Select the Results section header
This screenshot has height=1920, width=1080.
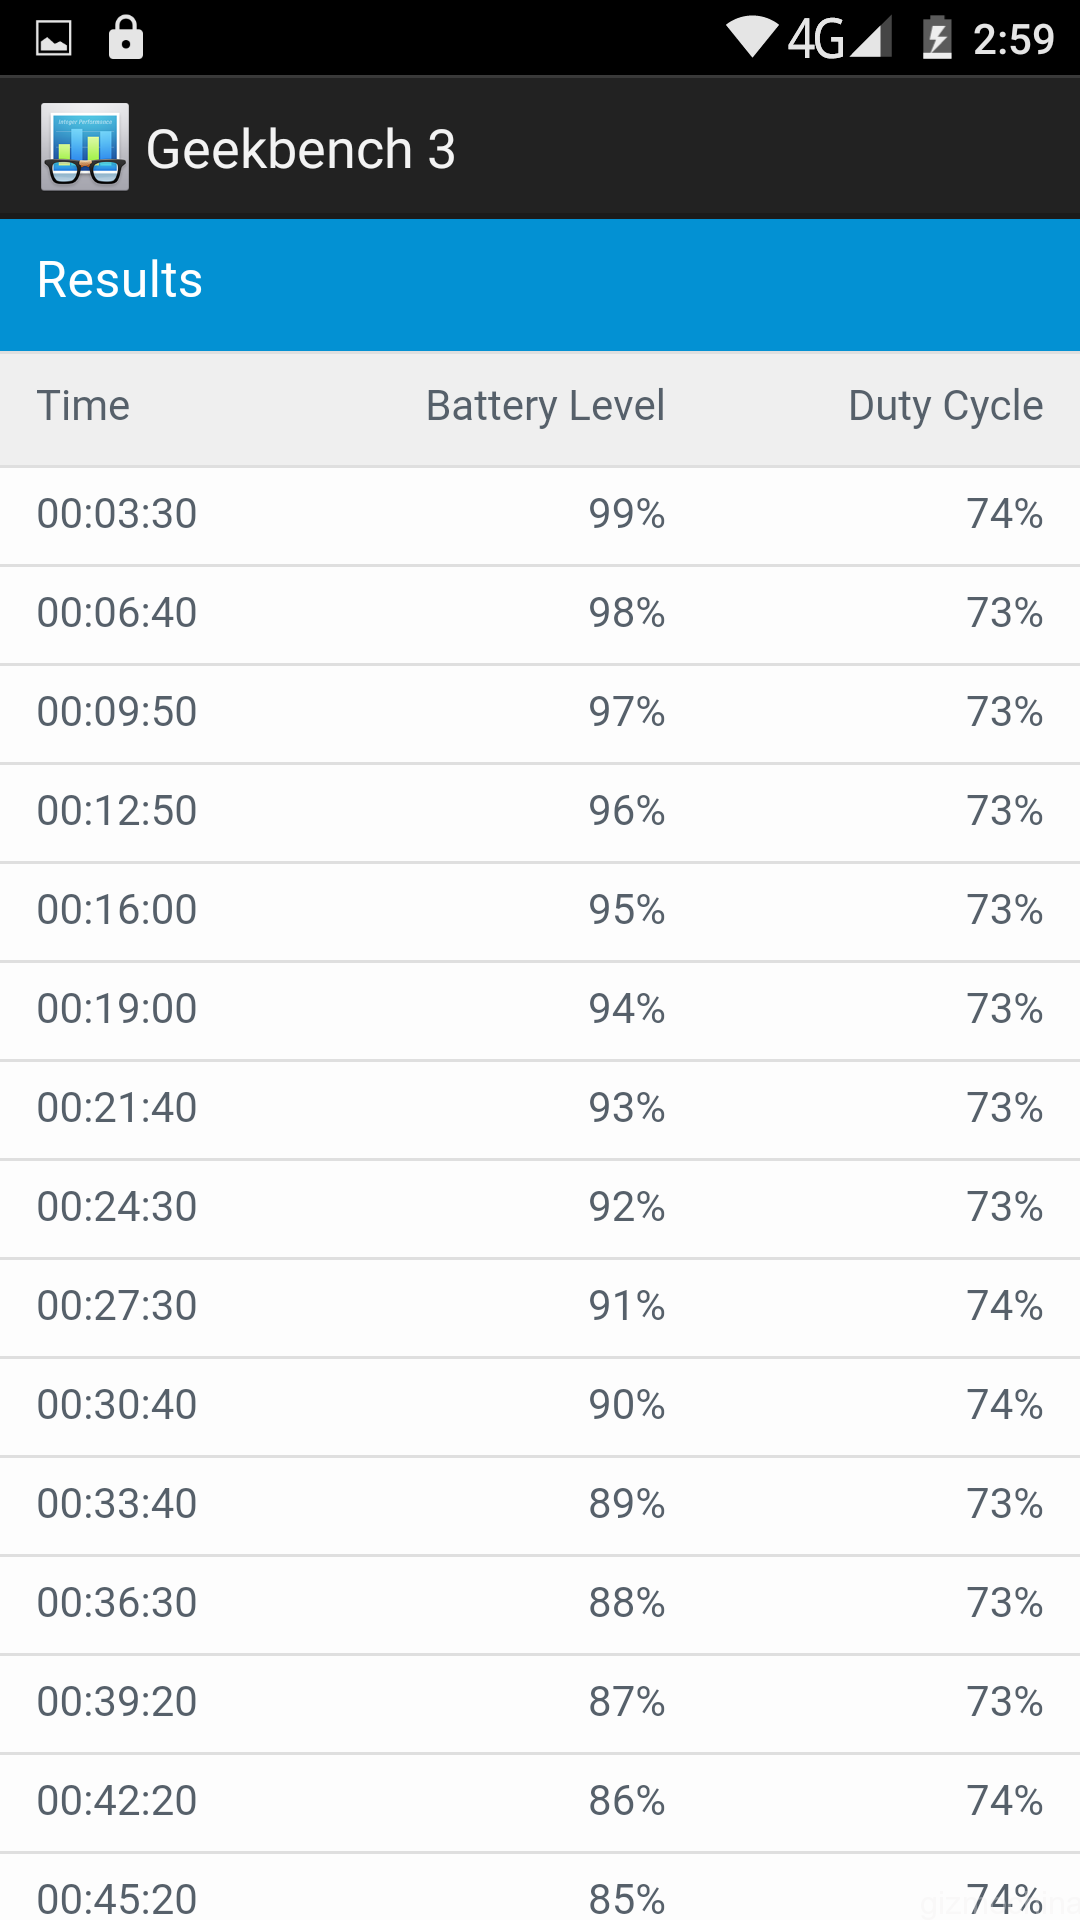click(x=120, y=280)
